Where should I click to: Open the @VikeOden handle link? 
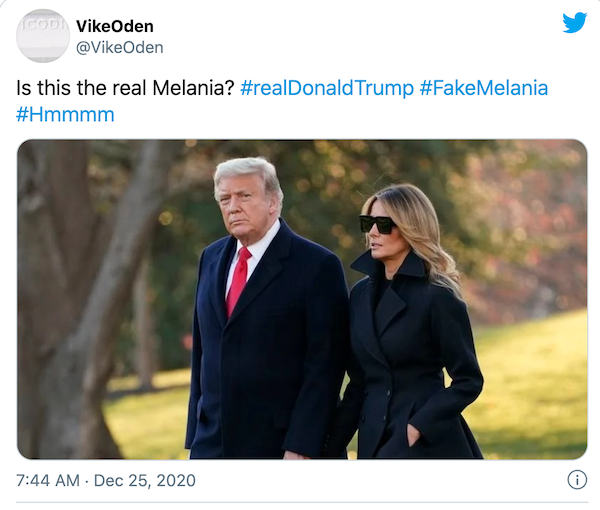point(119,47)
